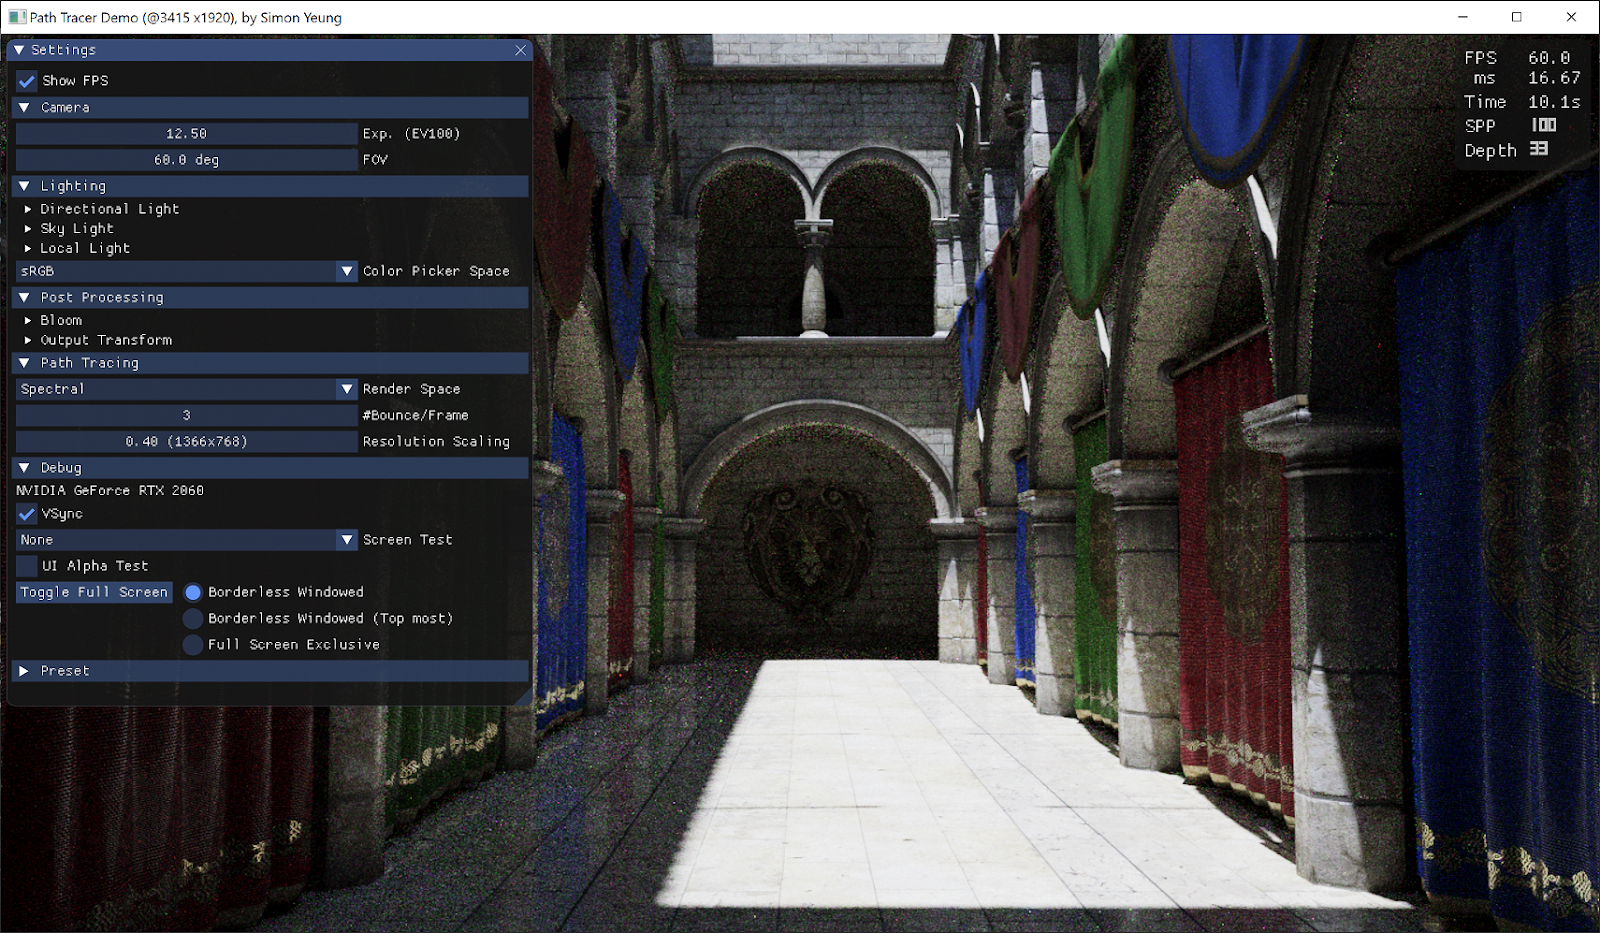Collapse the Camera section
The height and width of the screenshot is (933, 1600).
pyautogui.click(x=24, y=107)
